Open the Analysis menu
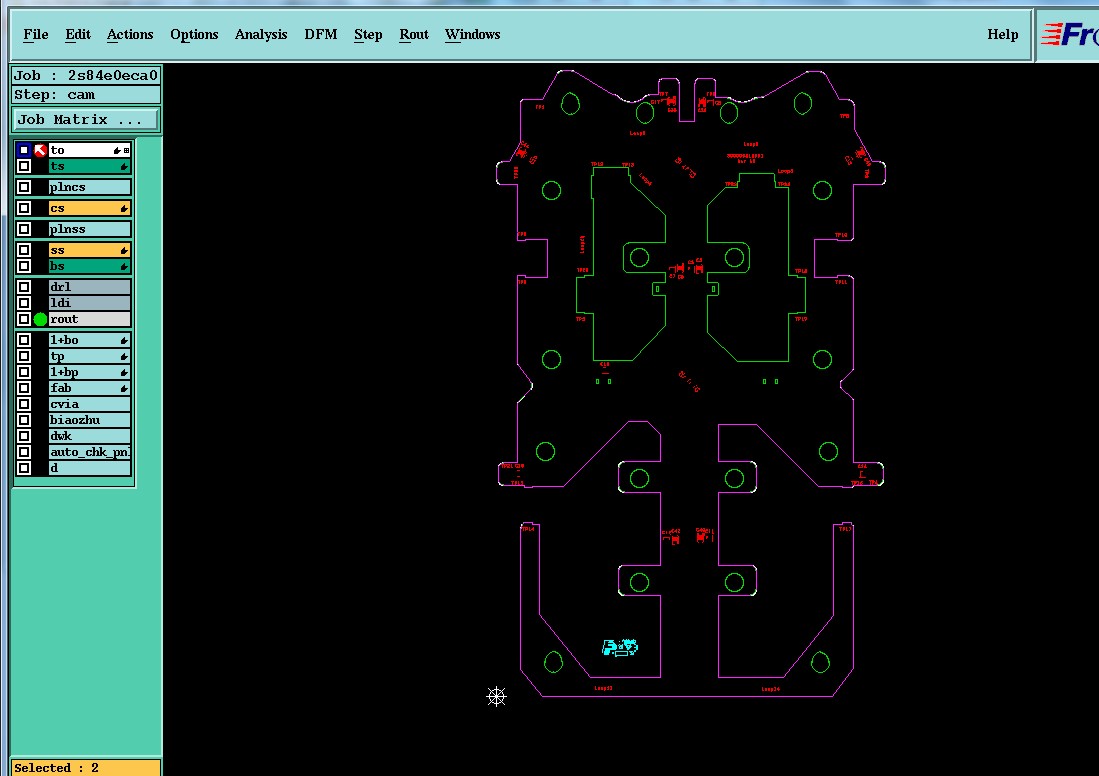1099x776 pixels. [x=261, y=34]
